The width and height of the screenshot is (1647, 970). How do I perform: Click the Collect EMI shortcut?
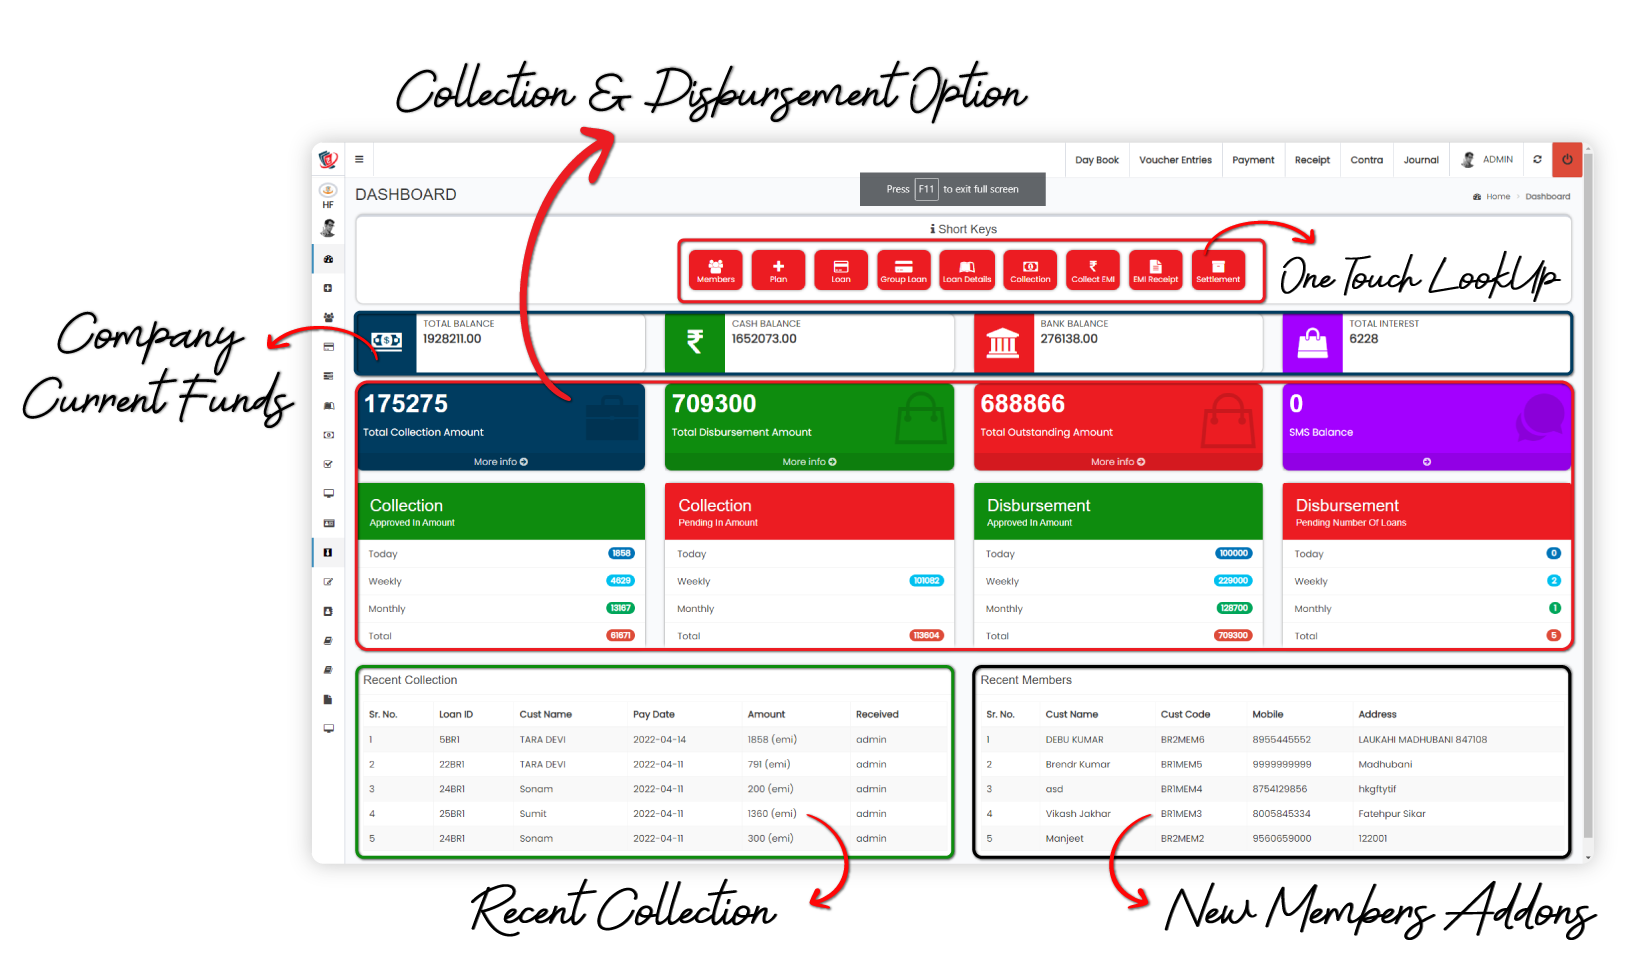pos(1092,270)
